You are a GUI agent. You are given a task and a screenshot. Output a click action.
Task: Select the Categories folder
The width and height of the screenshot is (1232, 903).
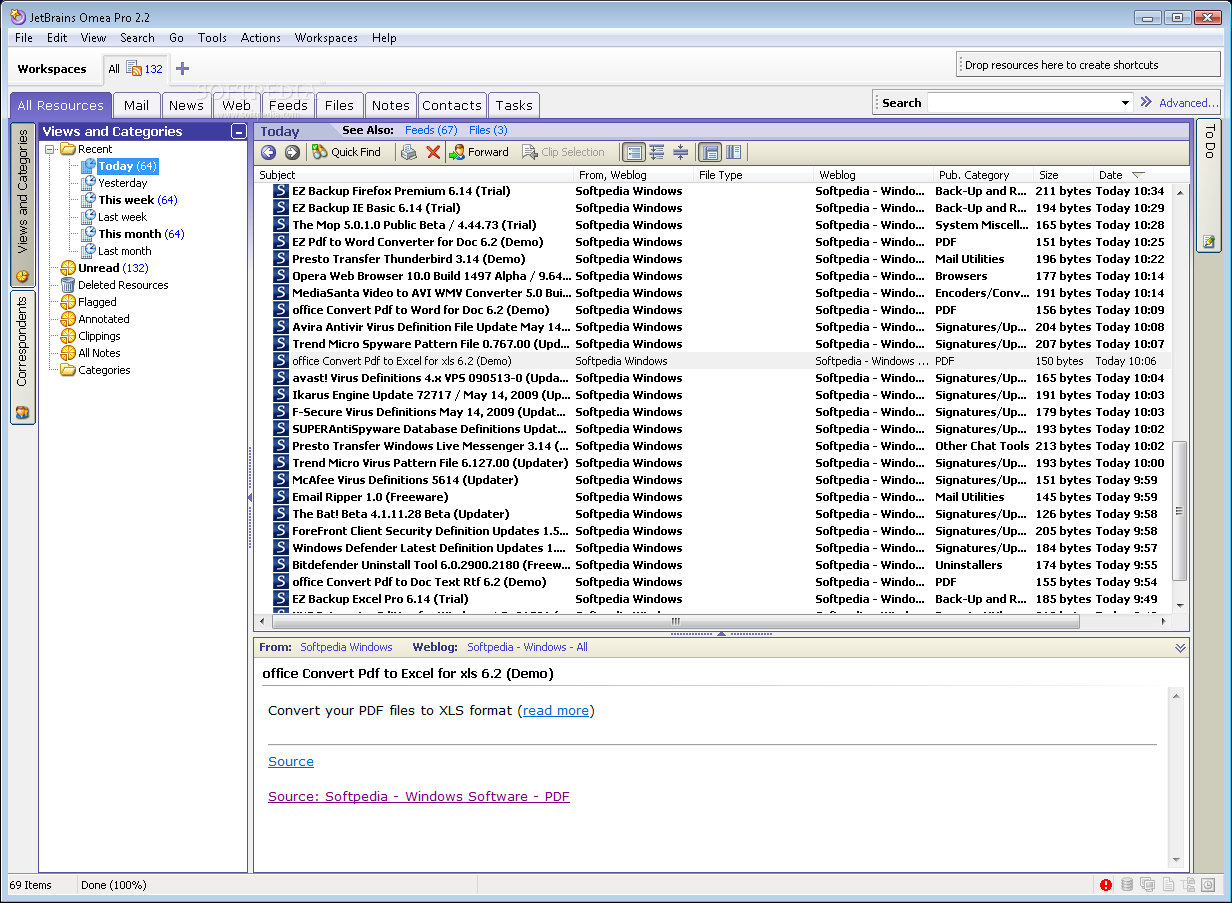[x=104, y=370]
